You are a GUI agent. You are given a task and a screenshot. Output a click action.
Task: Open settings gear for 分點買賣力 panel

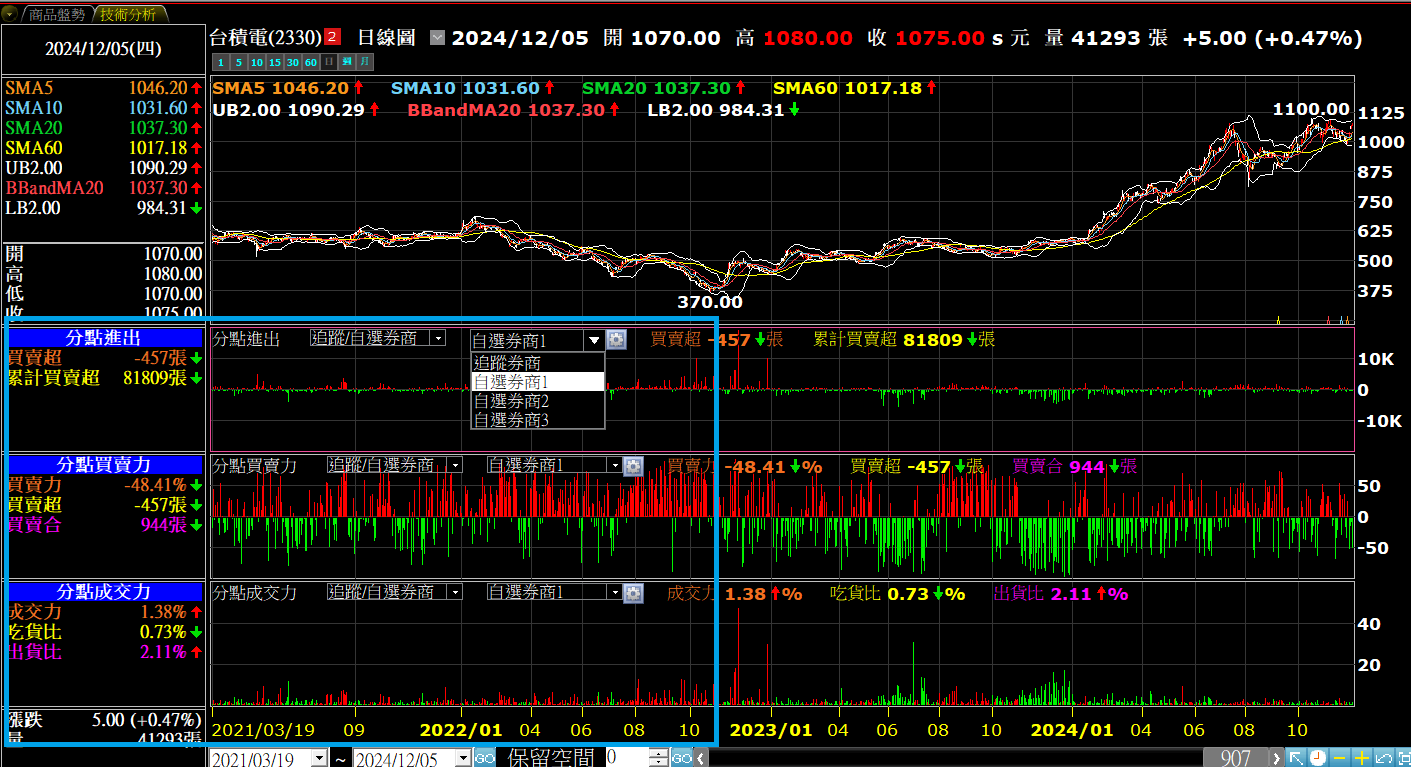pos(633,465)
